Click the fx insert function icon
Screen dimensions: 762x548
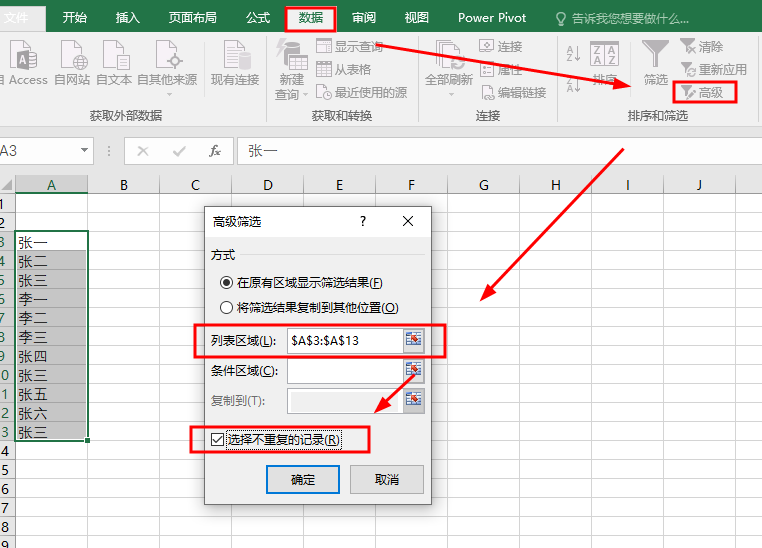tap(214, 151)
